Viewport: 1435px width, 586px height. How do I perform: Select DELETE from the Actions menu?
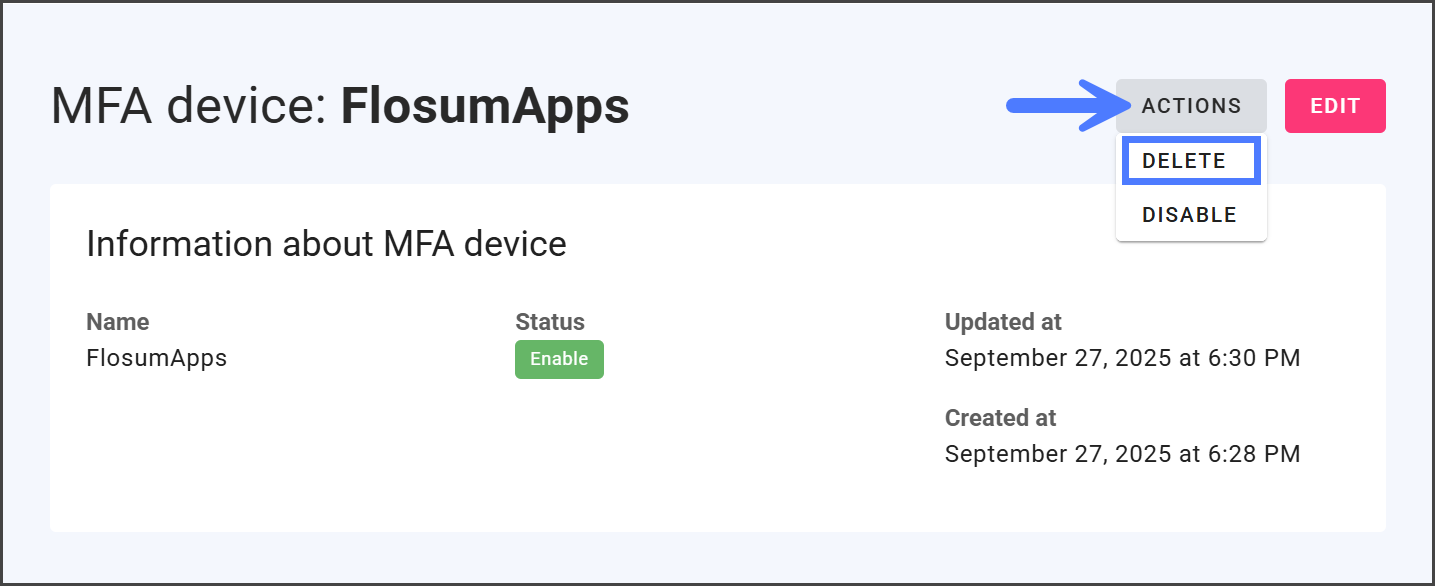pyautogui.click(x=1190, y=162)
